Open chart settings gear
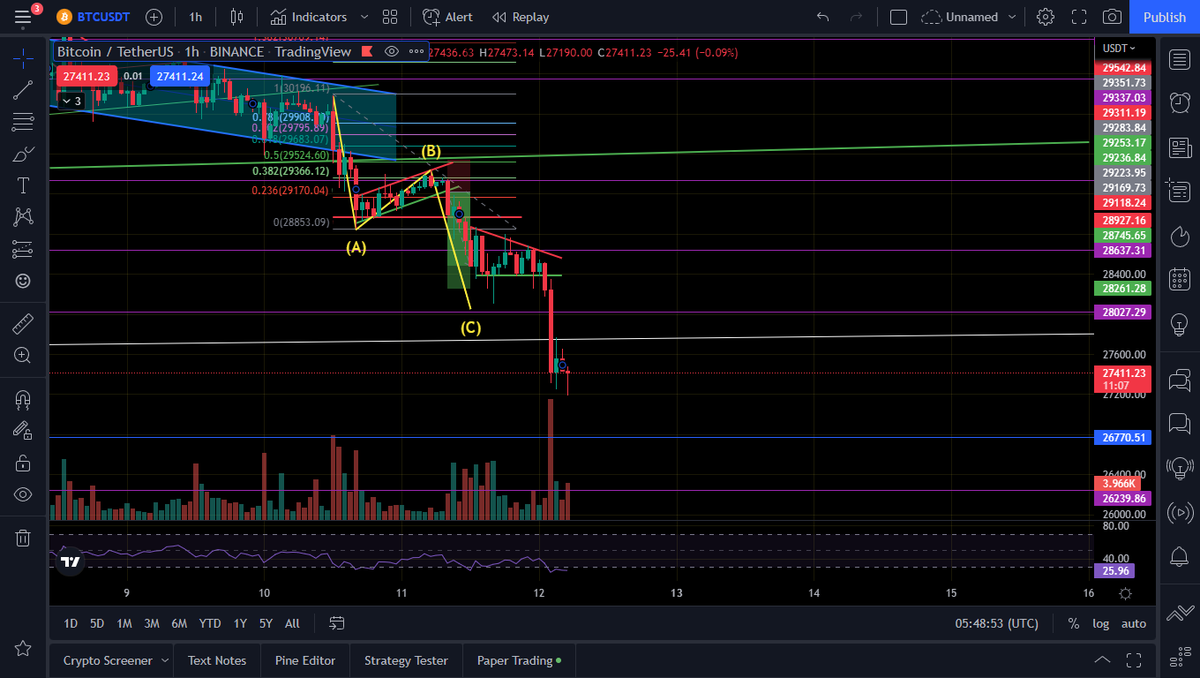Image resolution: width=1200 pixels, height=678 pixels. pos(1046,17)
